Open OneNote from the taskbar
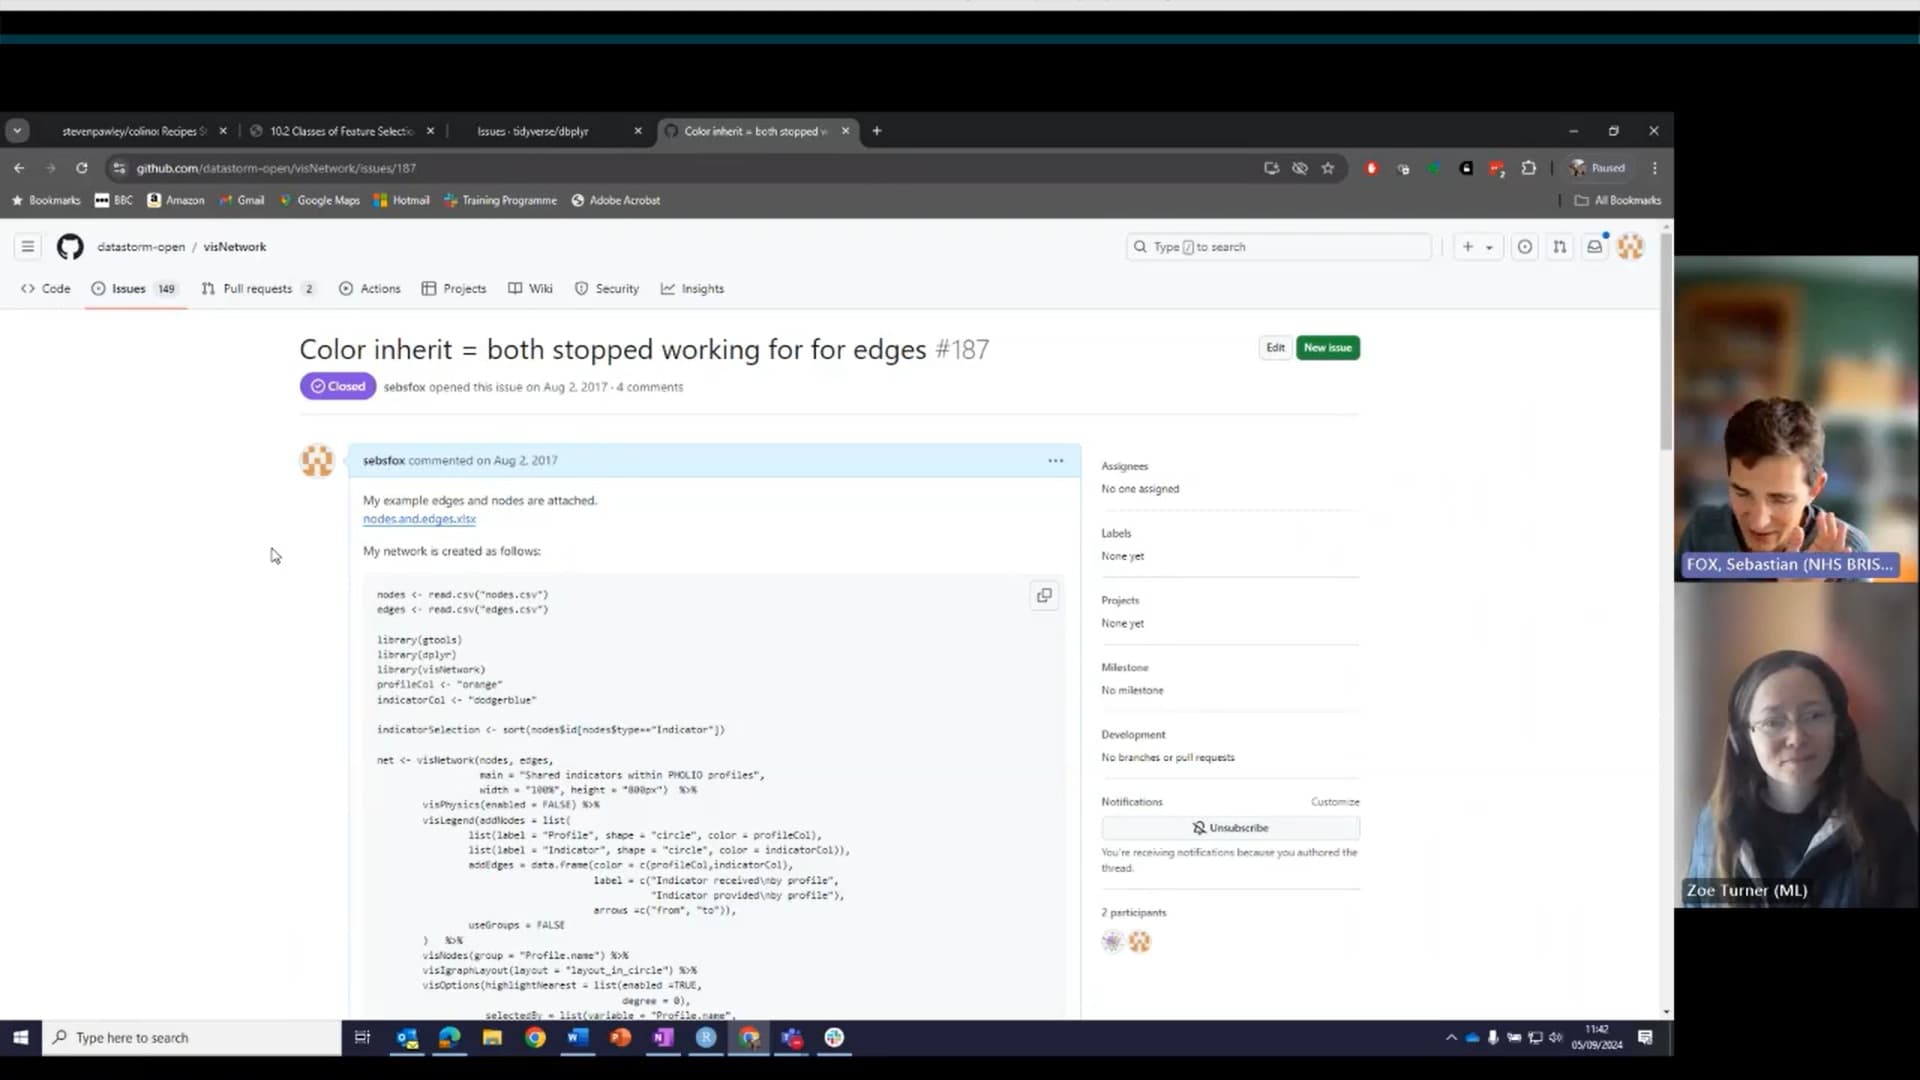This screenshot has height=1080, width=1920. point(663,1038)
